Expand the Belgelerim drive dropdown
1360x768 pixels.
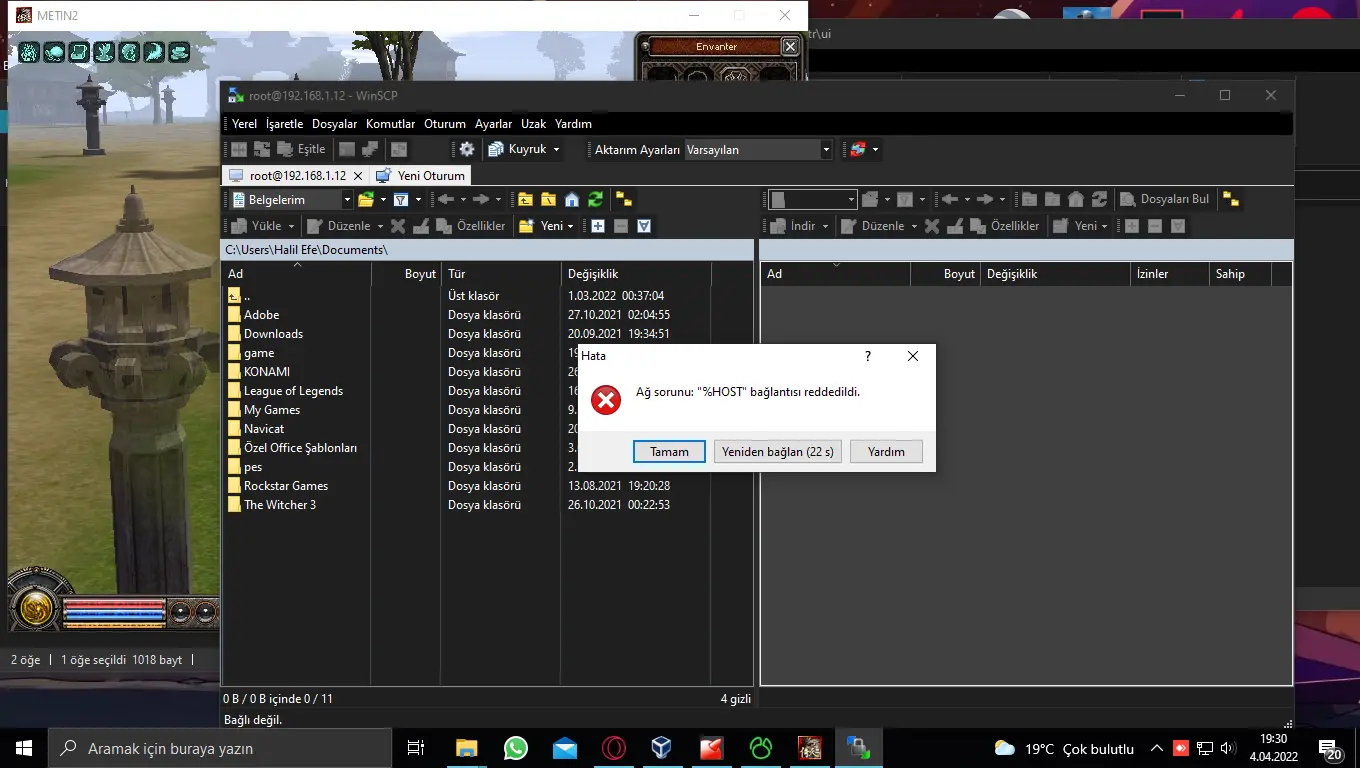[347, 200]
